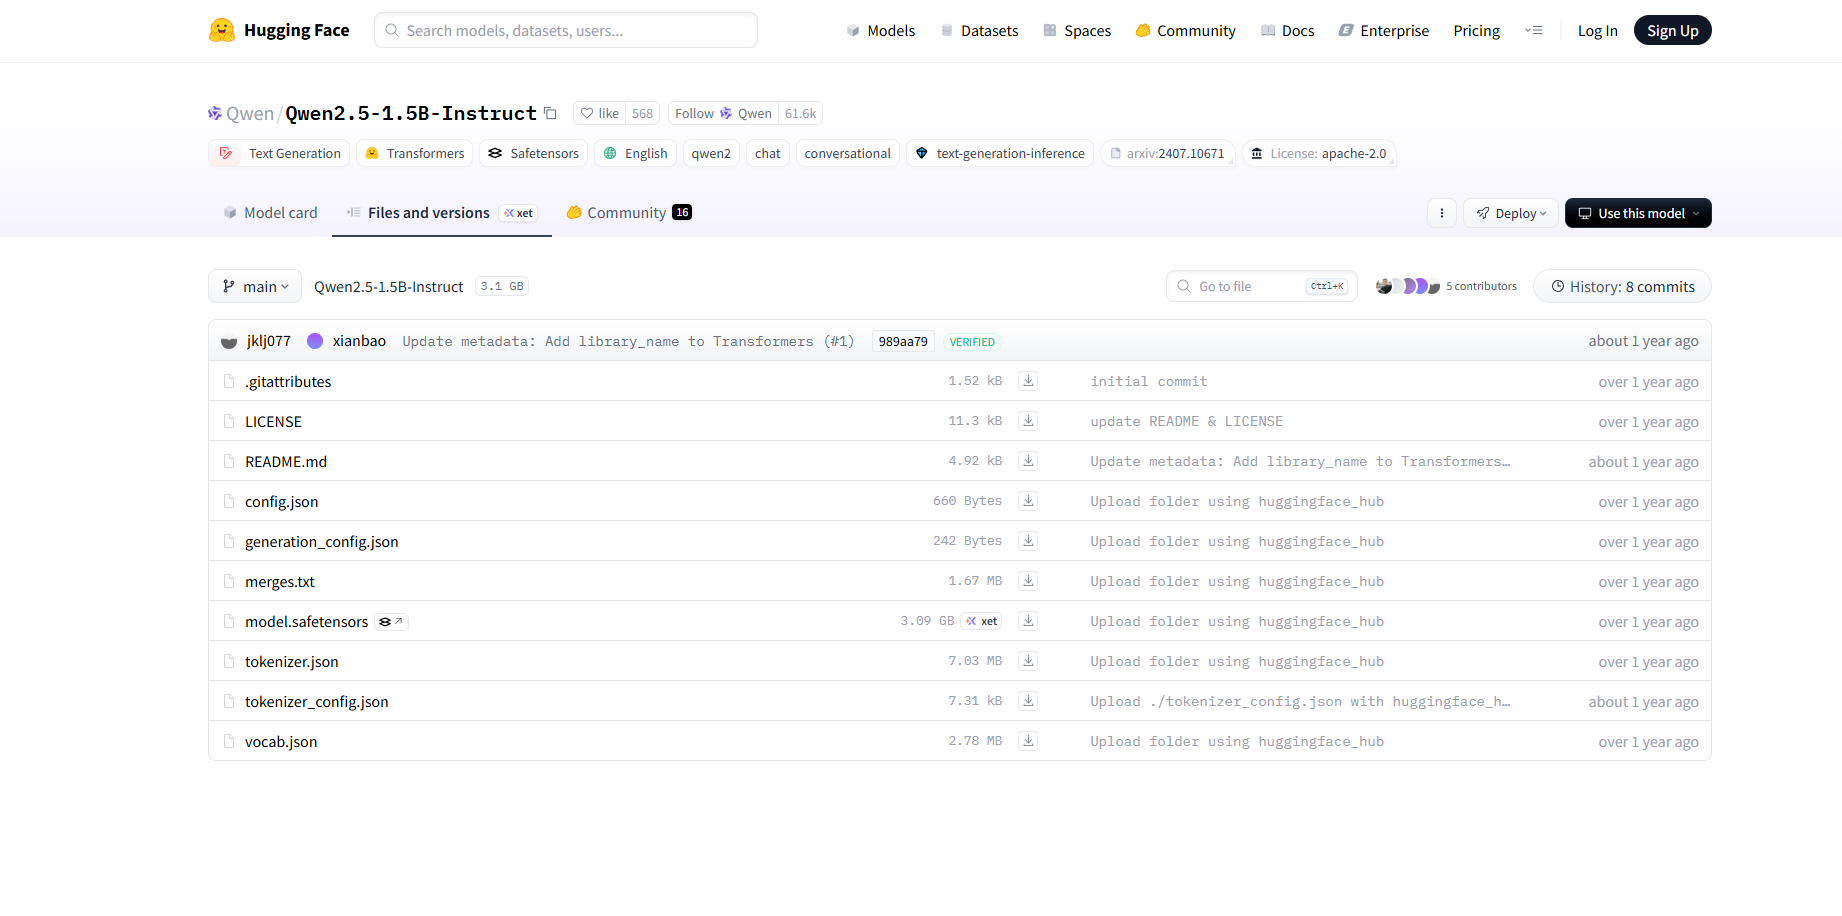The image size is (1842, 916).
Task: Open the tokenizer_config.json file link
Action: 316,702
